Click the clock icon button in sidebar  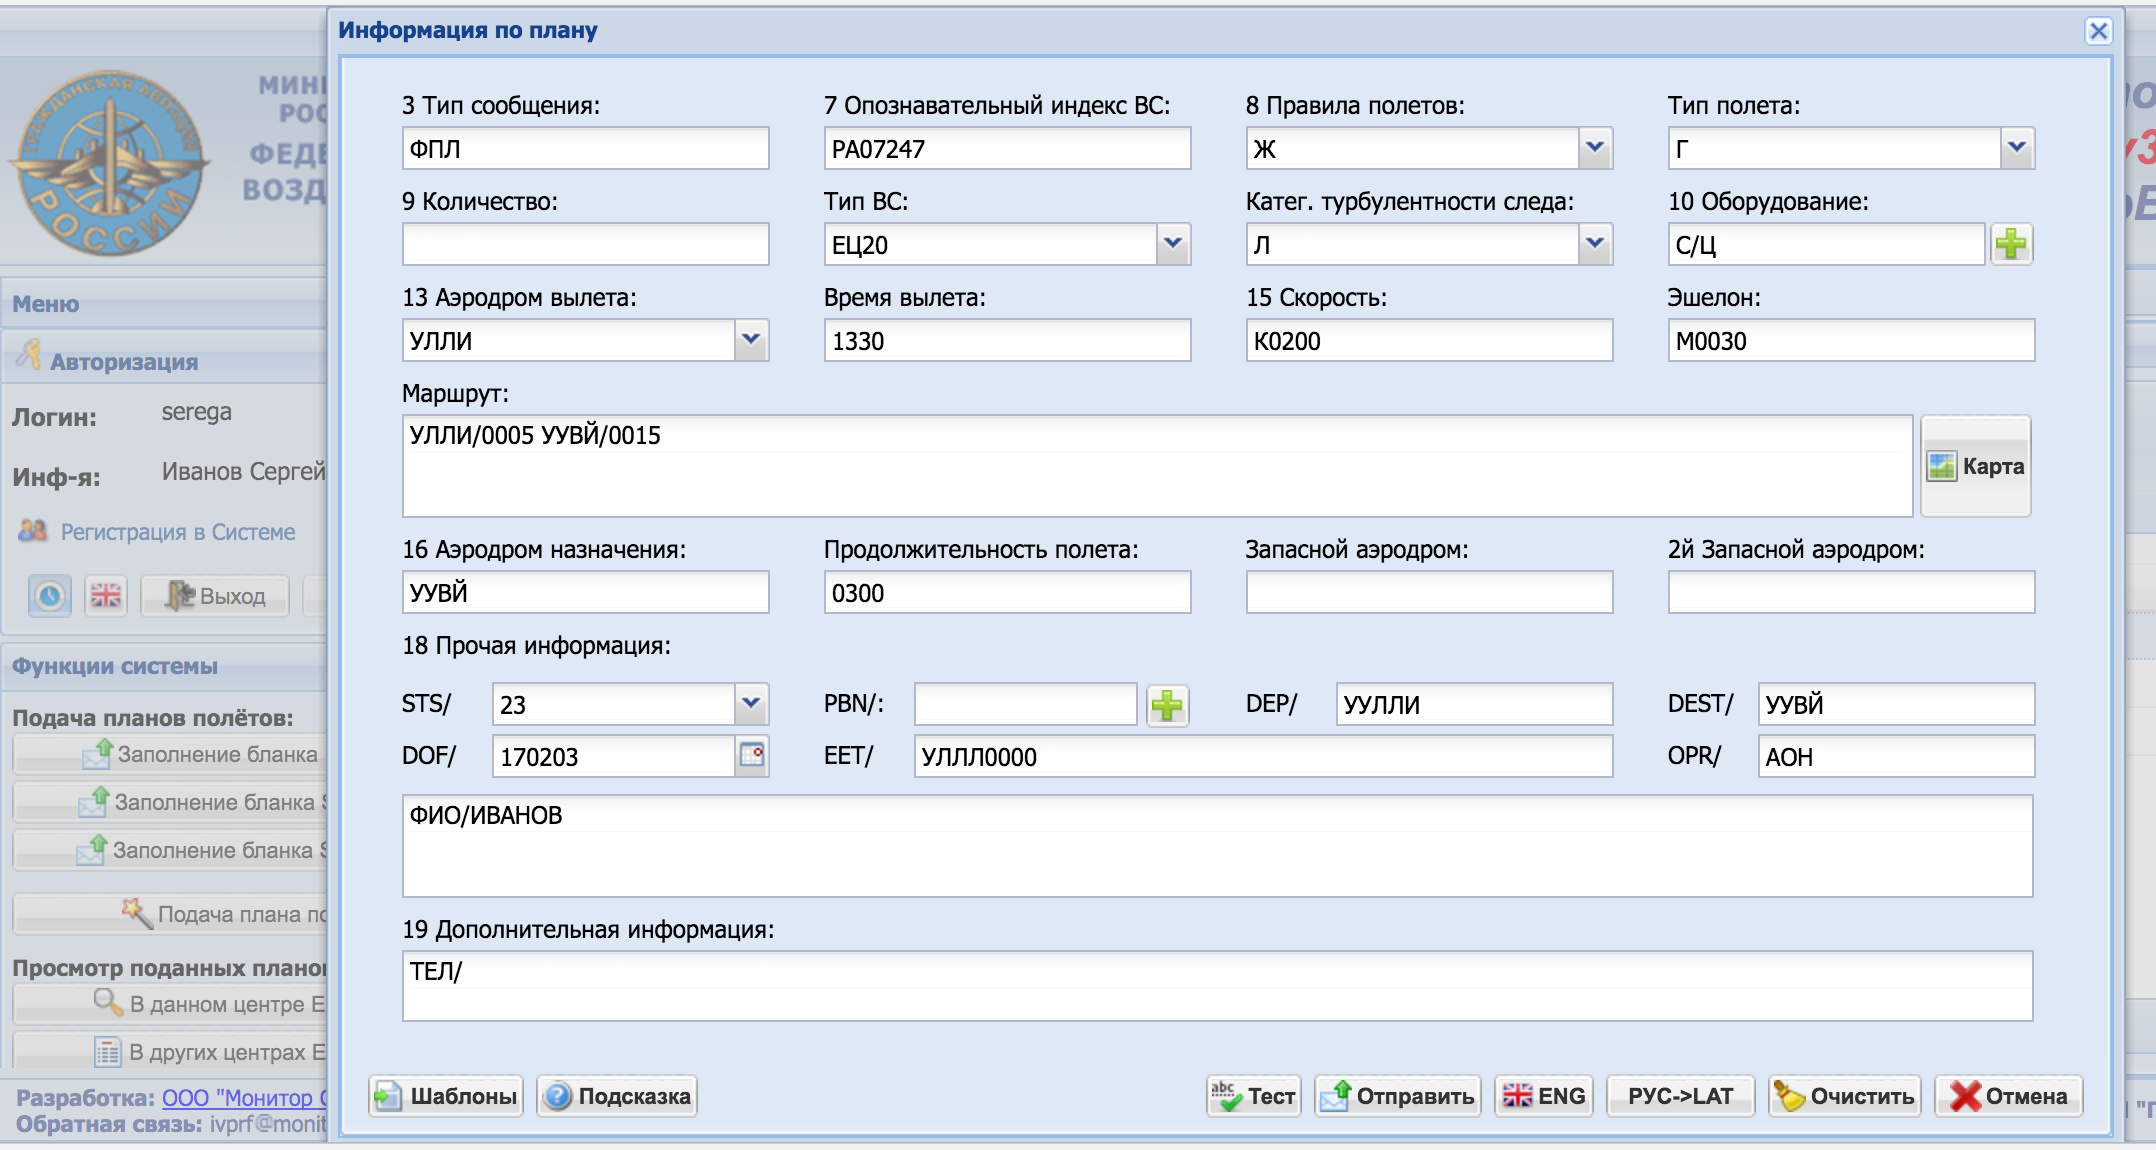[x=50, y=596]
